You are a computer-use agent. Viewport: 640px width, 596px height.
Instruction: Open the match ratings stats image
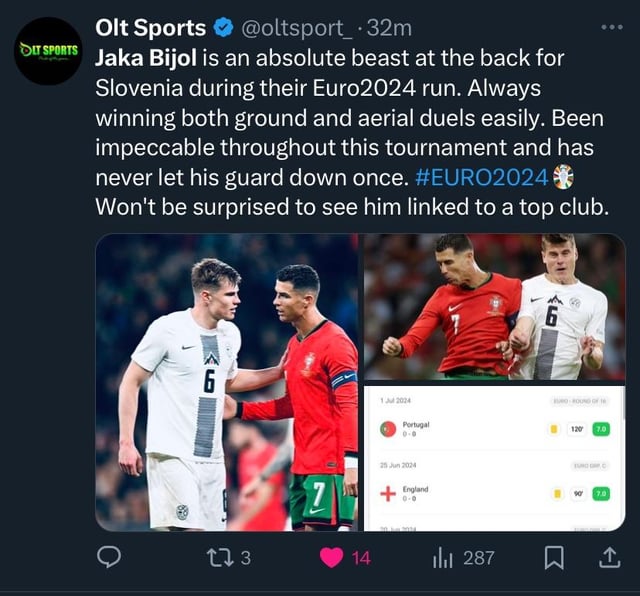(494, 458)
